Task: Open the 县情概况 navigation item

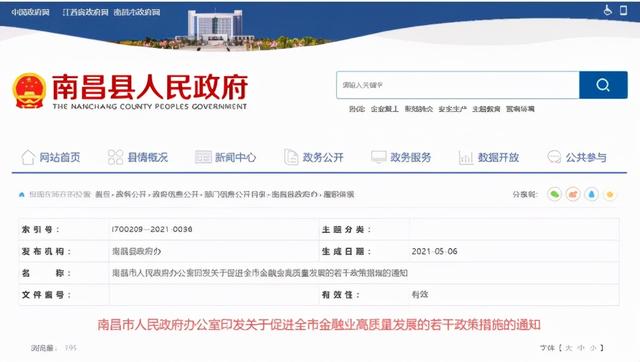Action: (138, 157)
